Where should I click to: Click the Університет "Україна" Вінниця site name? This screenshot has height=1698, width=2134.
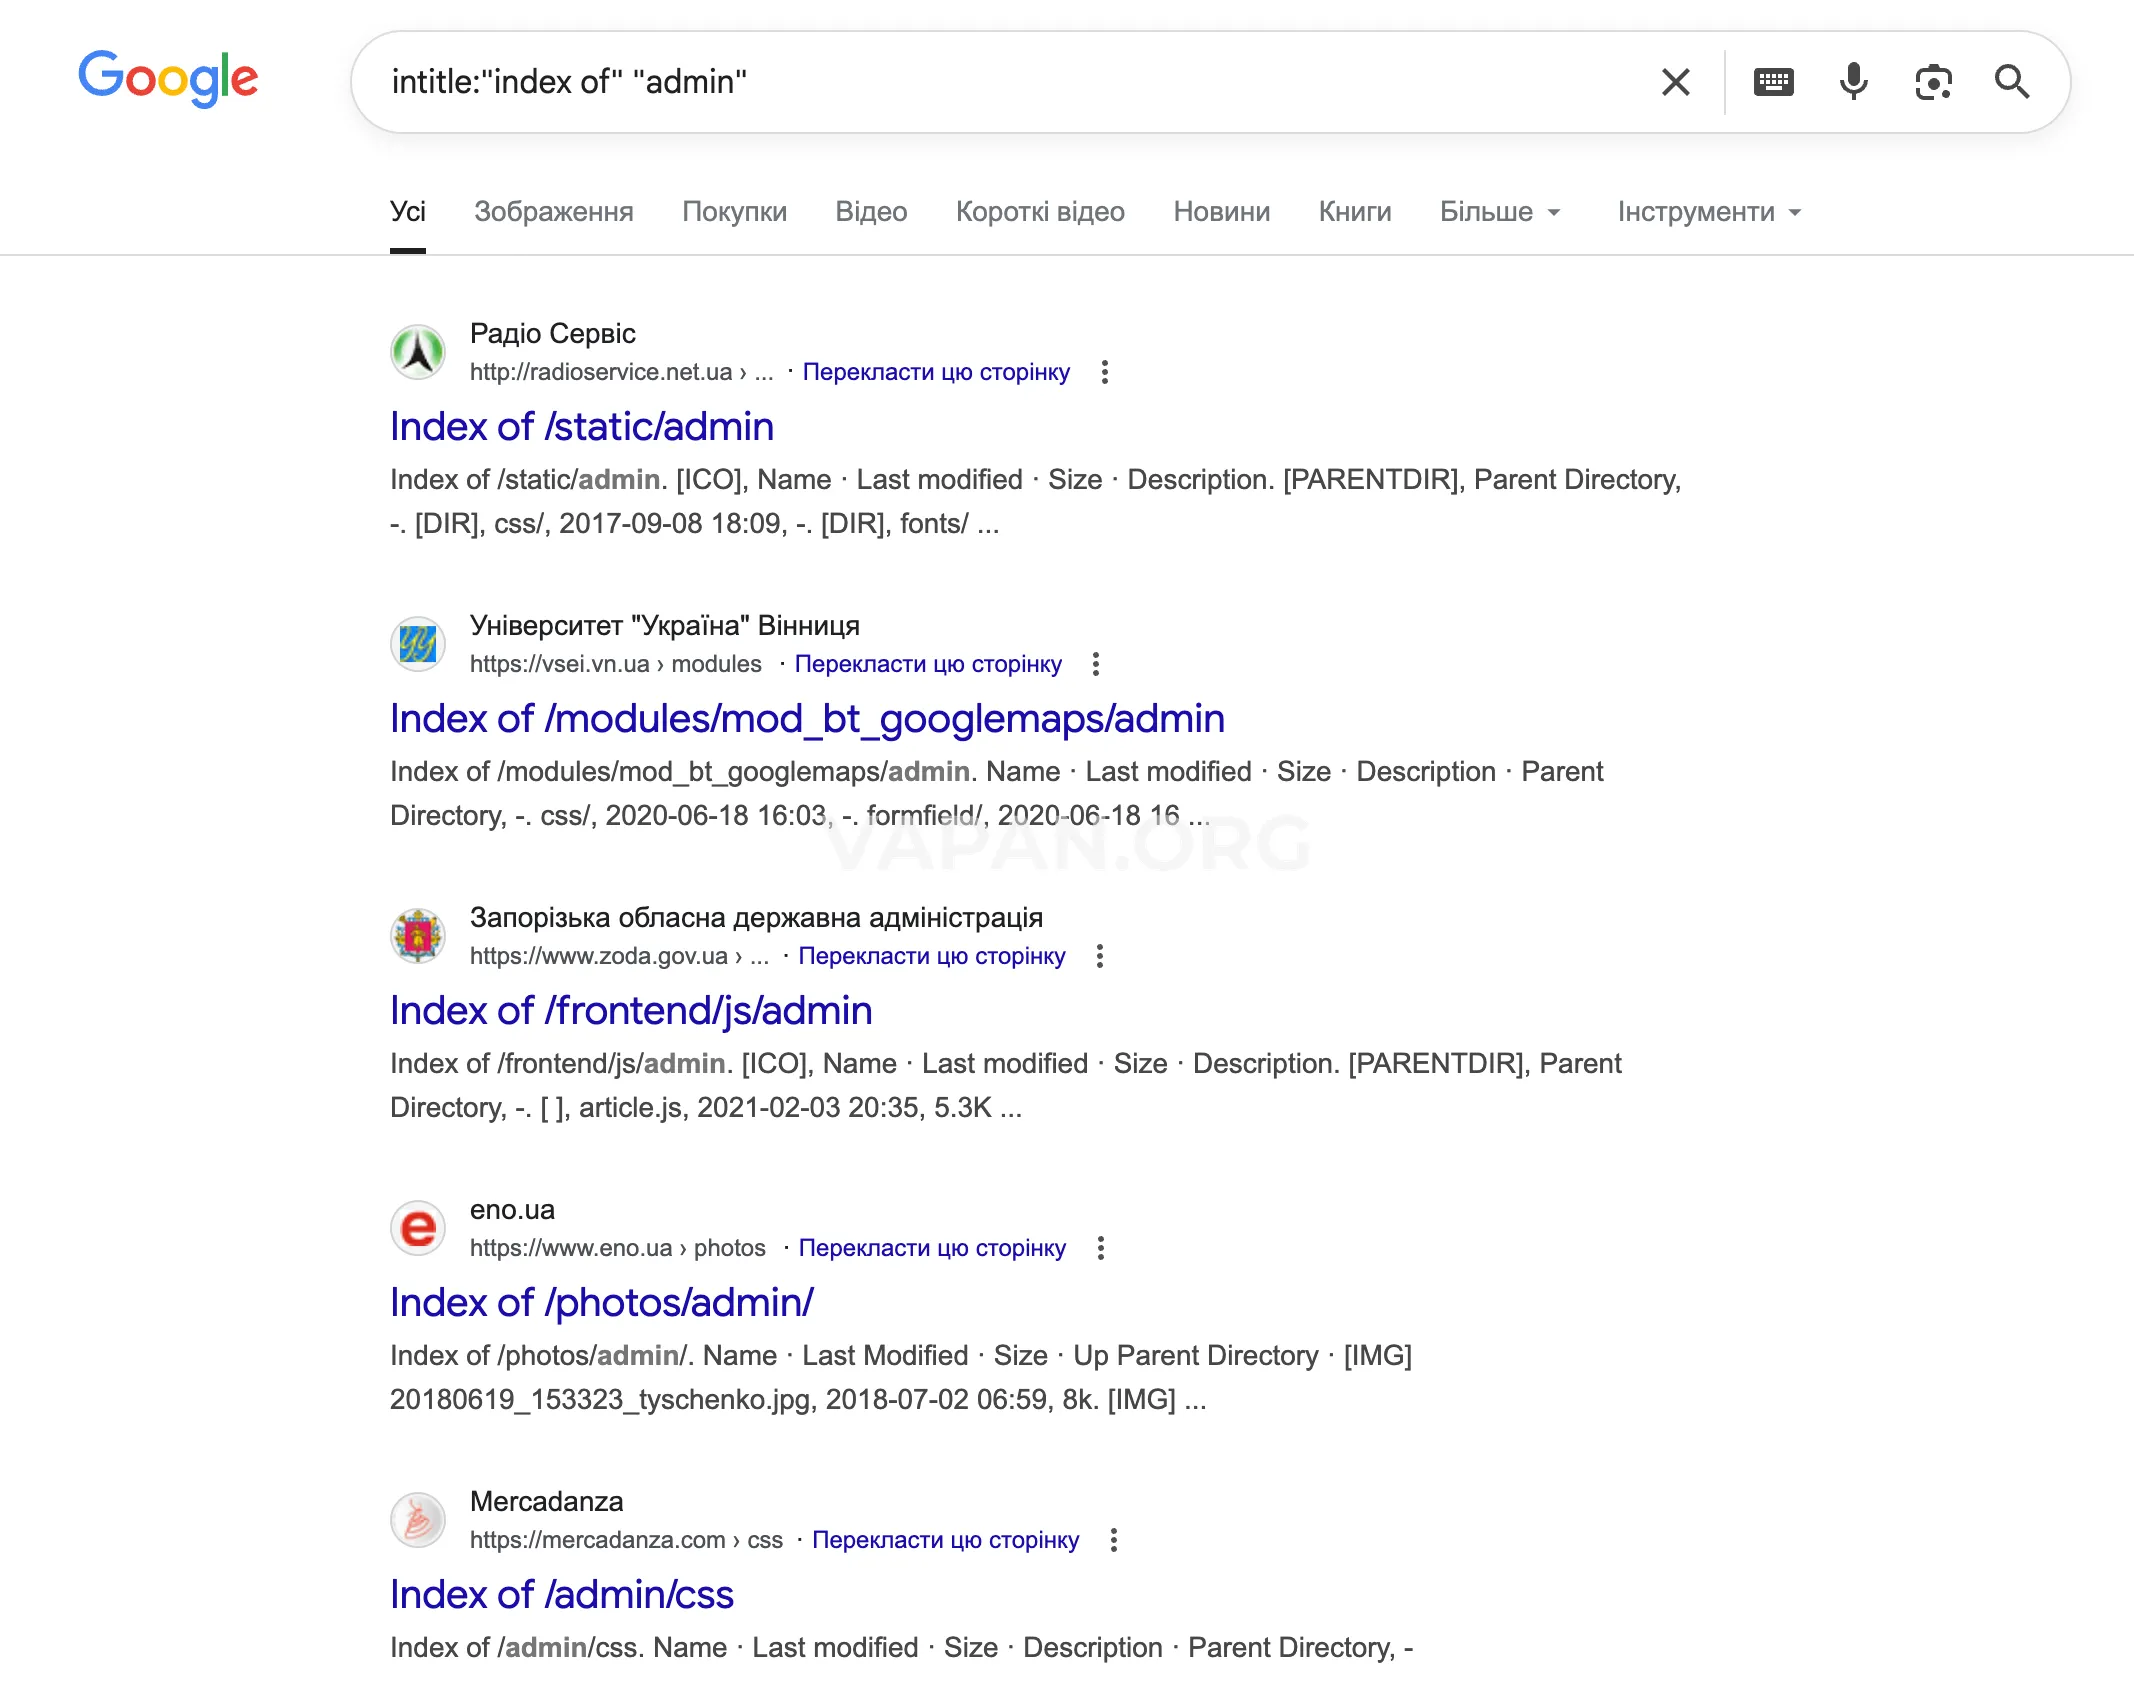[665, 626]
